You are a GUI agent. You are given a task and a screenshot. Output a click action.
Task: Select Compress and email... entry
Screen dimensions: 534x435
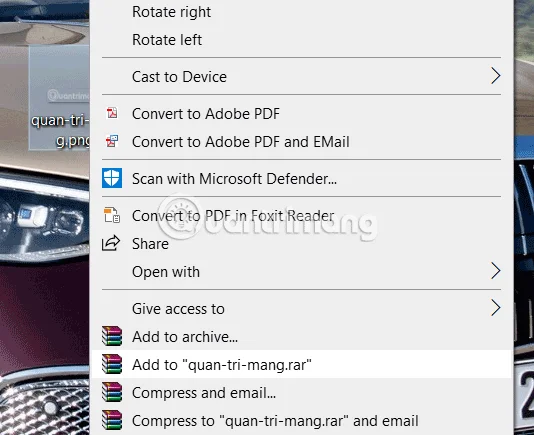coord(302,392)
